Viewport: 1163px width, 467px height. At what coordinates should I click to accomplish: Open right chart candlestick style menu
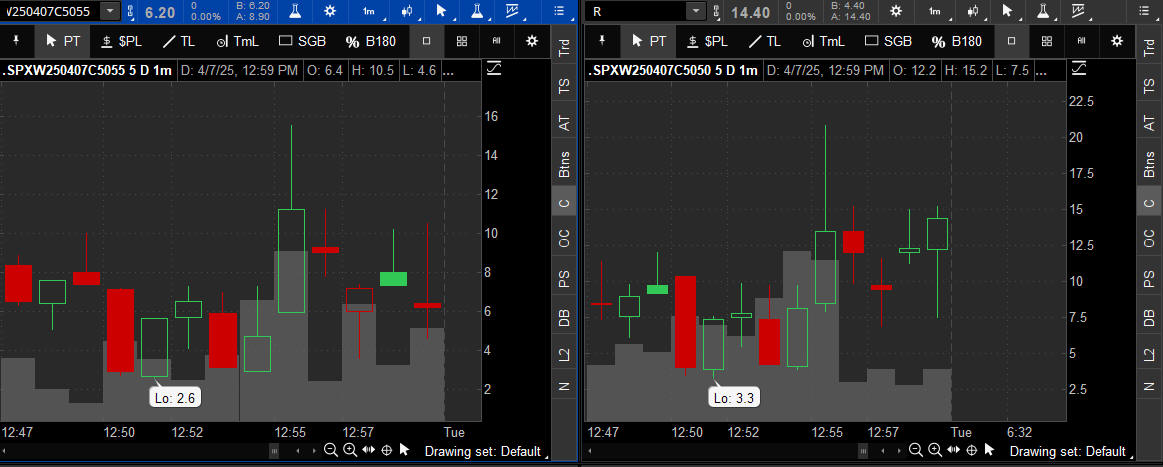(x=972, y=11)
